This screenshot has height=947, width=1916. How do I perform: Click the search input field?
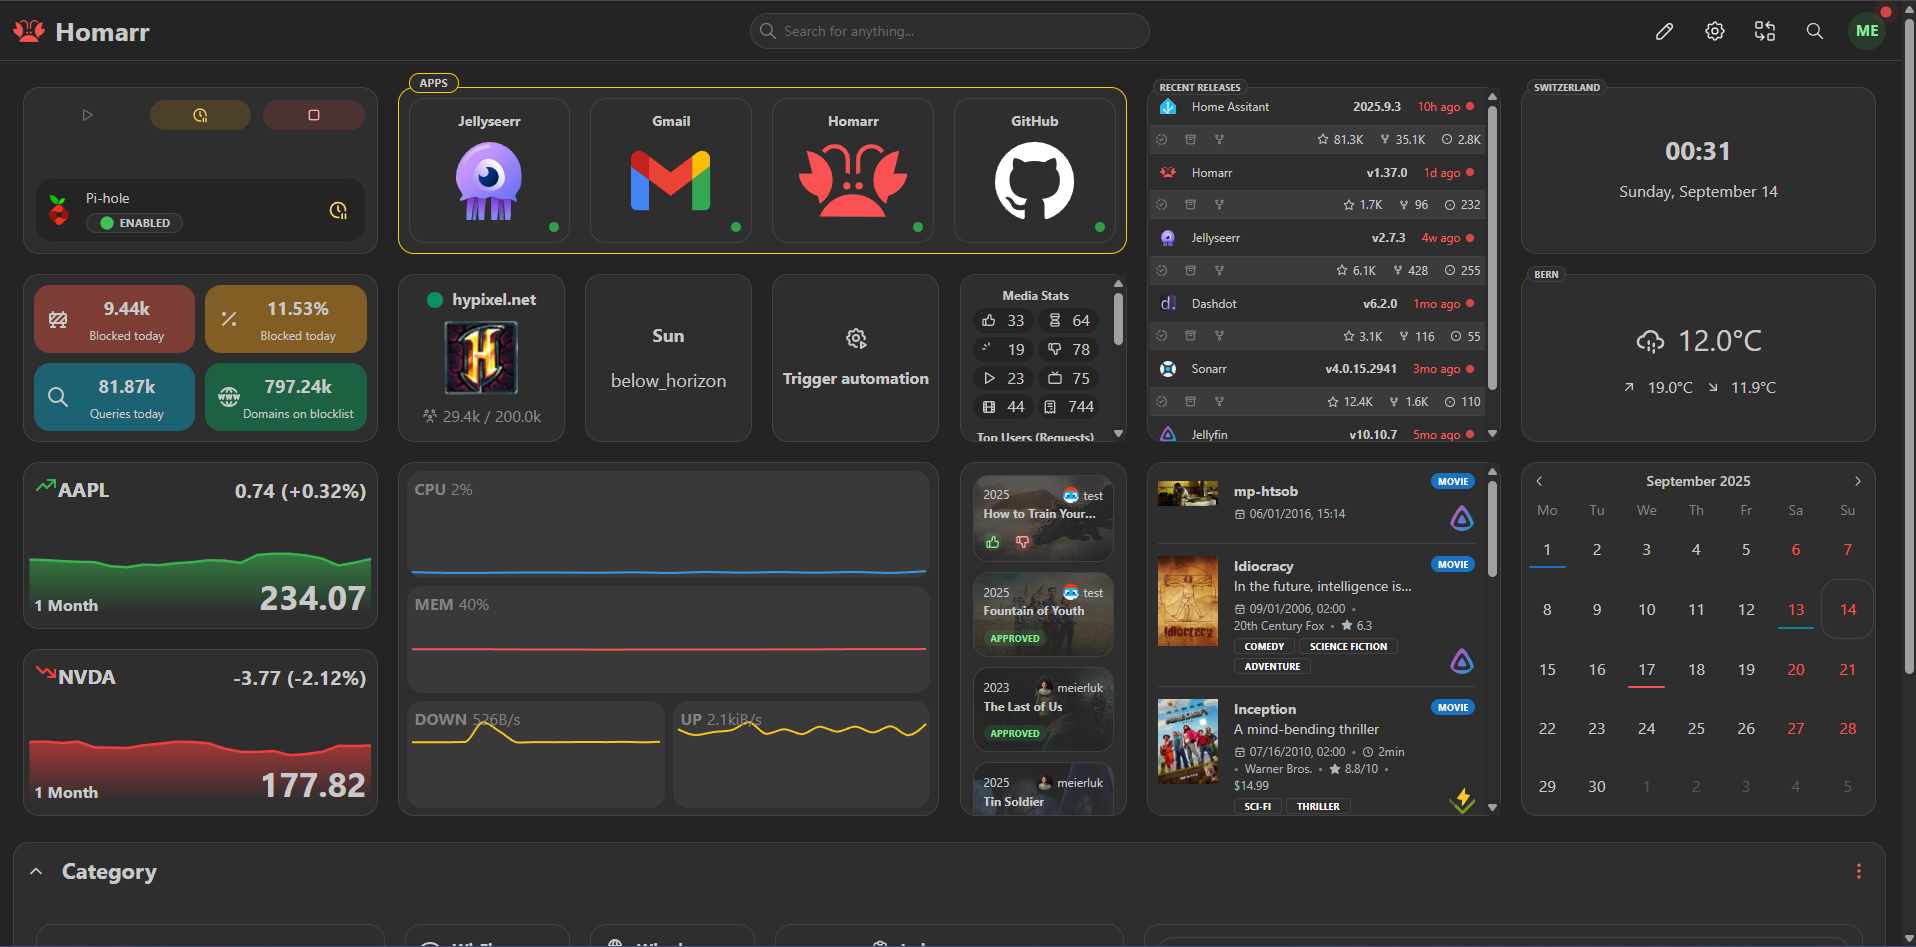point(948,31)
